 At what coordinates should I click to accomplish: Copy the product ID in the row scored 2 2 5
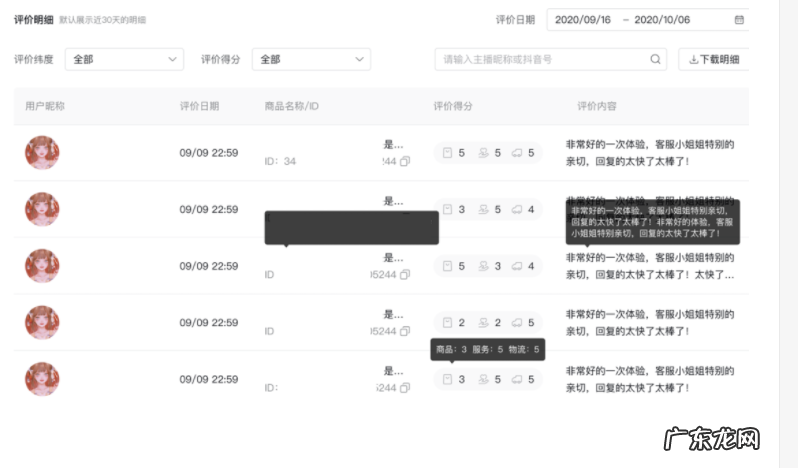pyautogui.click(x=405, y=331)
